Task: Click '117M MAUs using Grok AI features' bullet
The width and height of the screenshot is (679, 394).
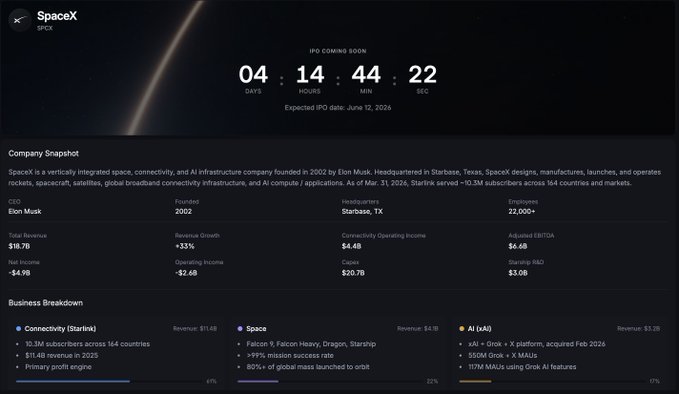Action: pos(522,367)
